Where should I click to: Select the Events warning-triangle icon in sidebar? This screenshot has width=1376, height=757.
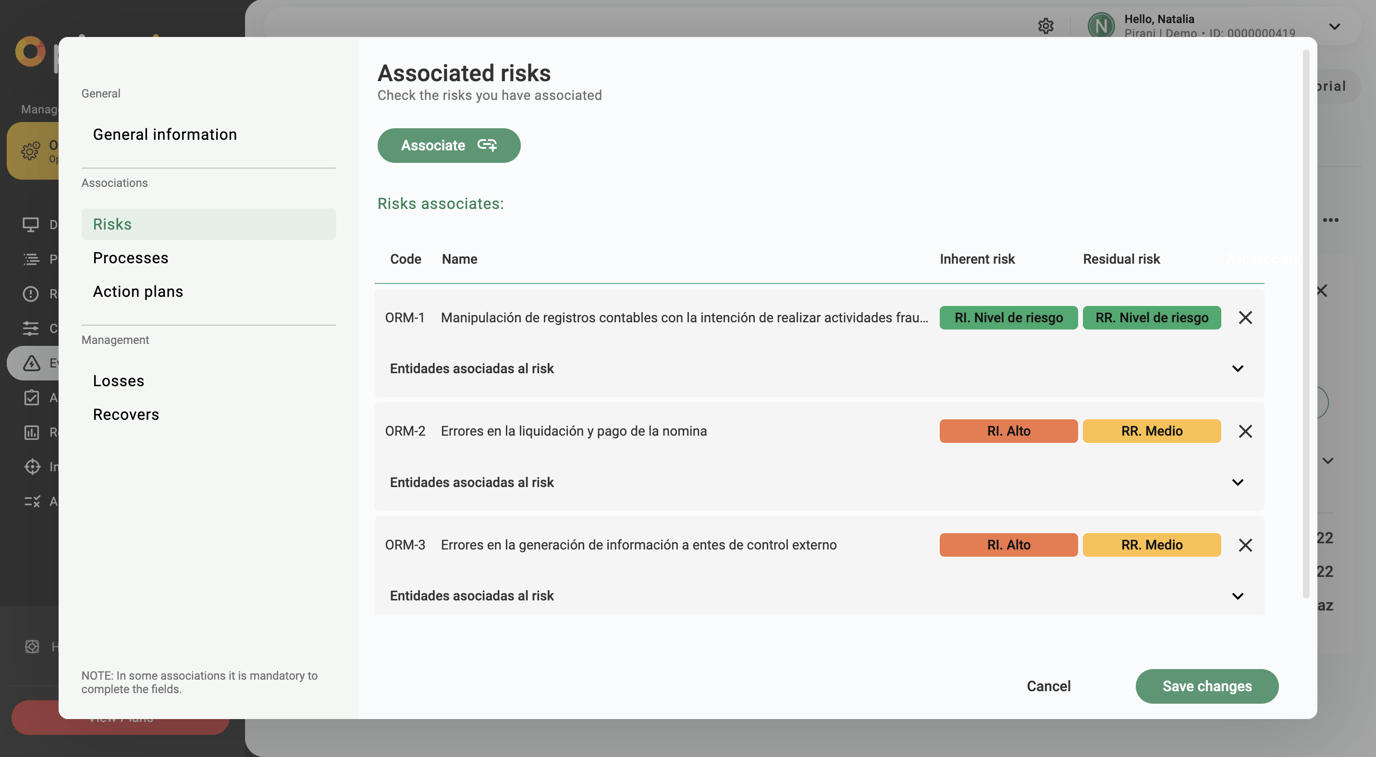coord(31,362)
